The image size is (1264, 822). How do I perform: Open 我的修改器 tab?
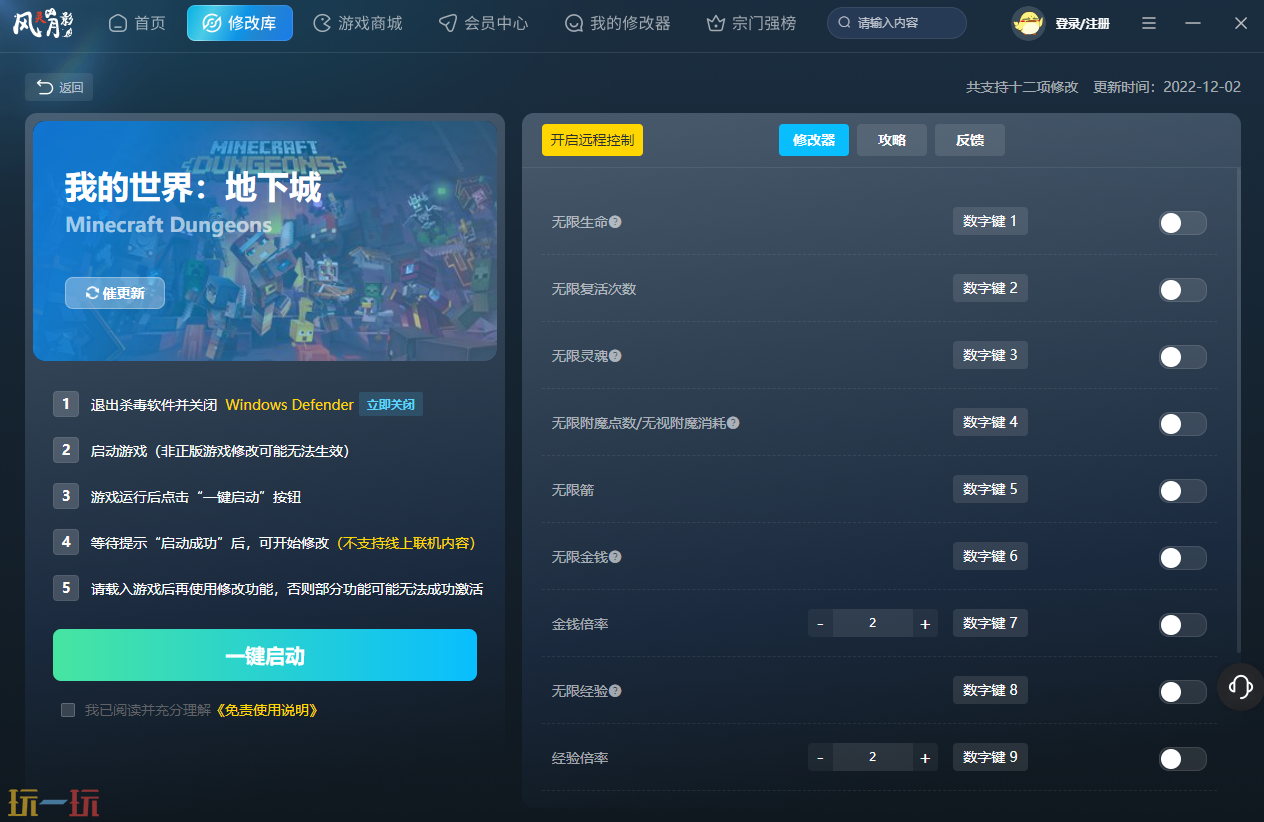pos(617,23)
